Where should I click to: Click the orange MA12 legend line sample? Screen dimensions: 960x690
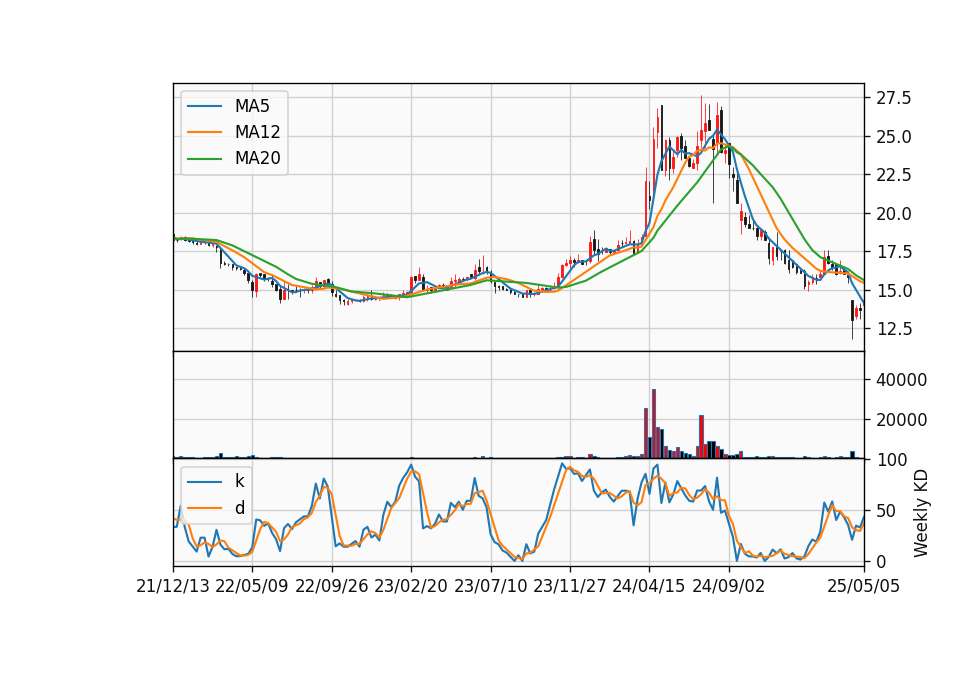[x=204, y=132]
